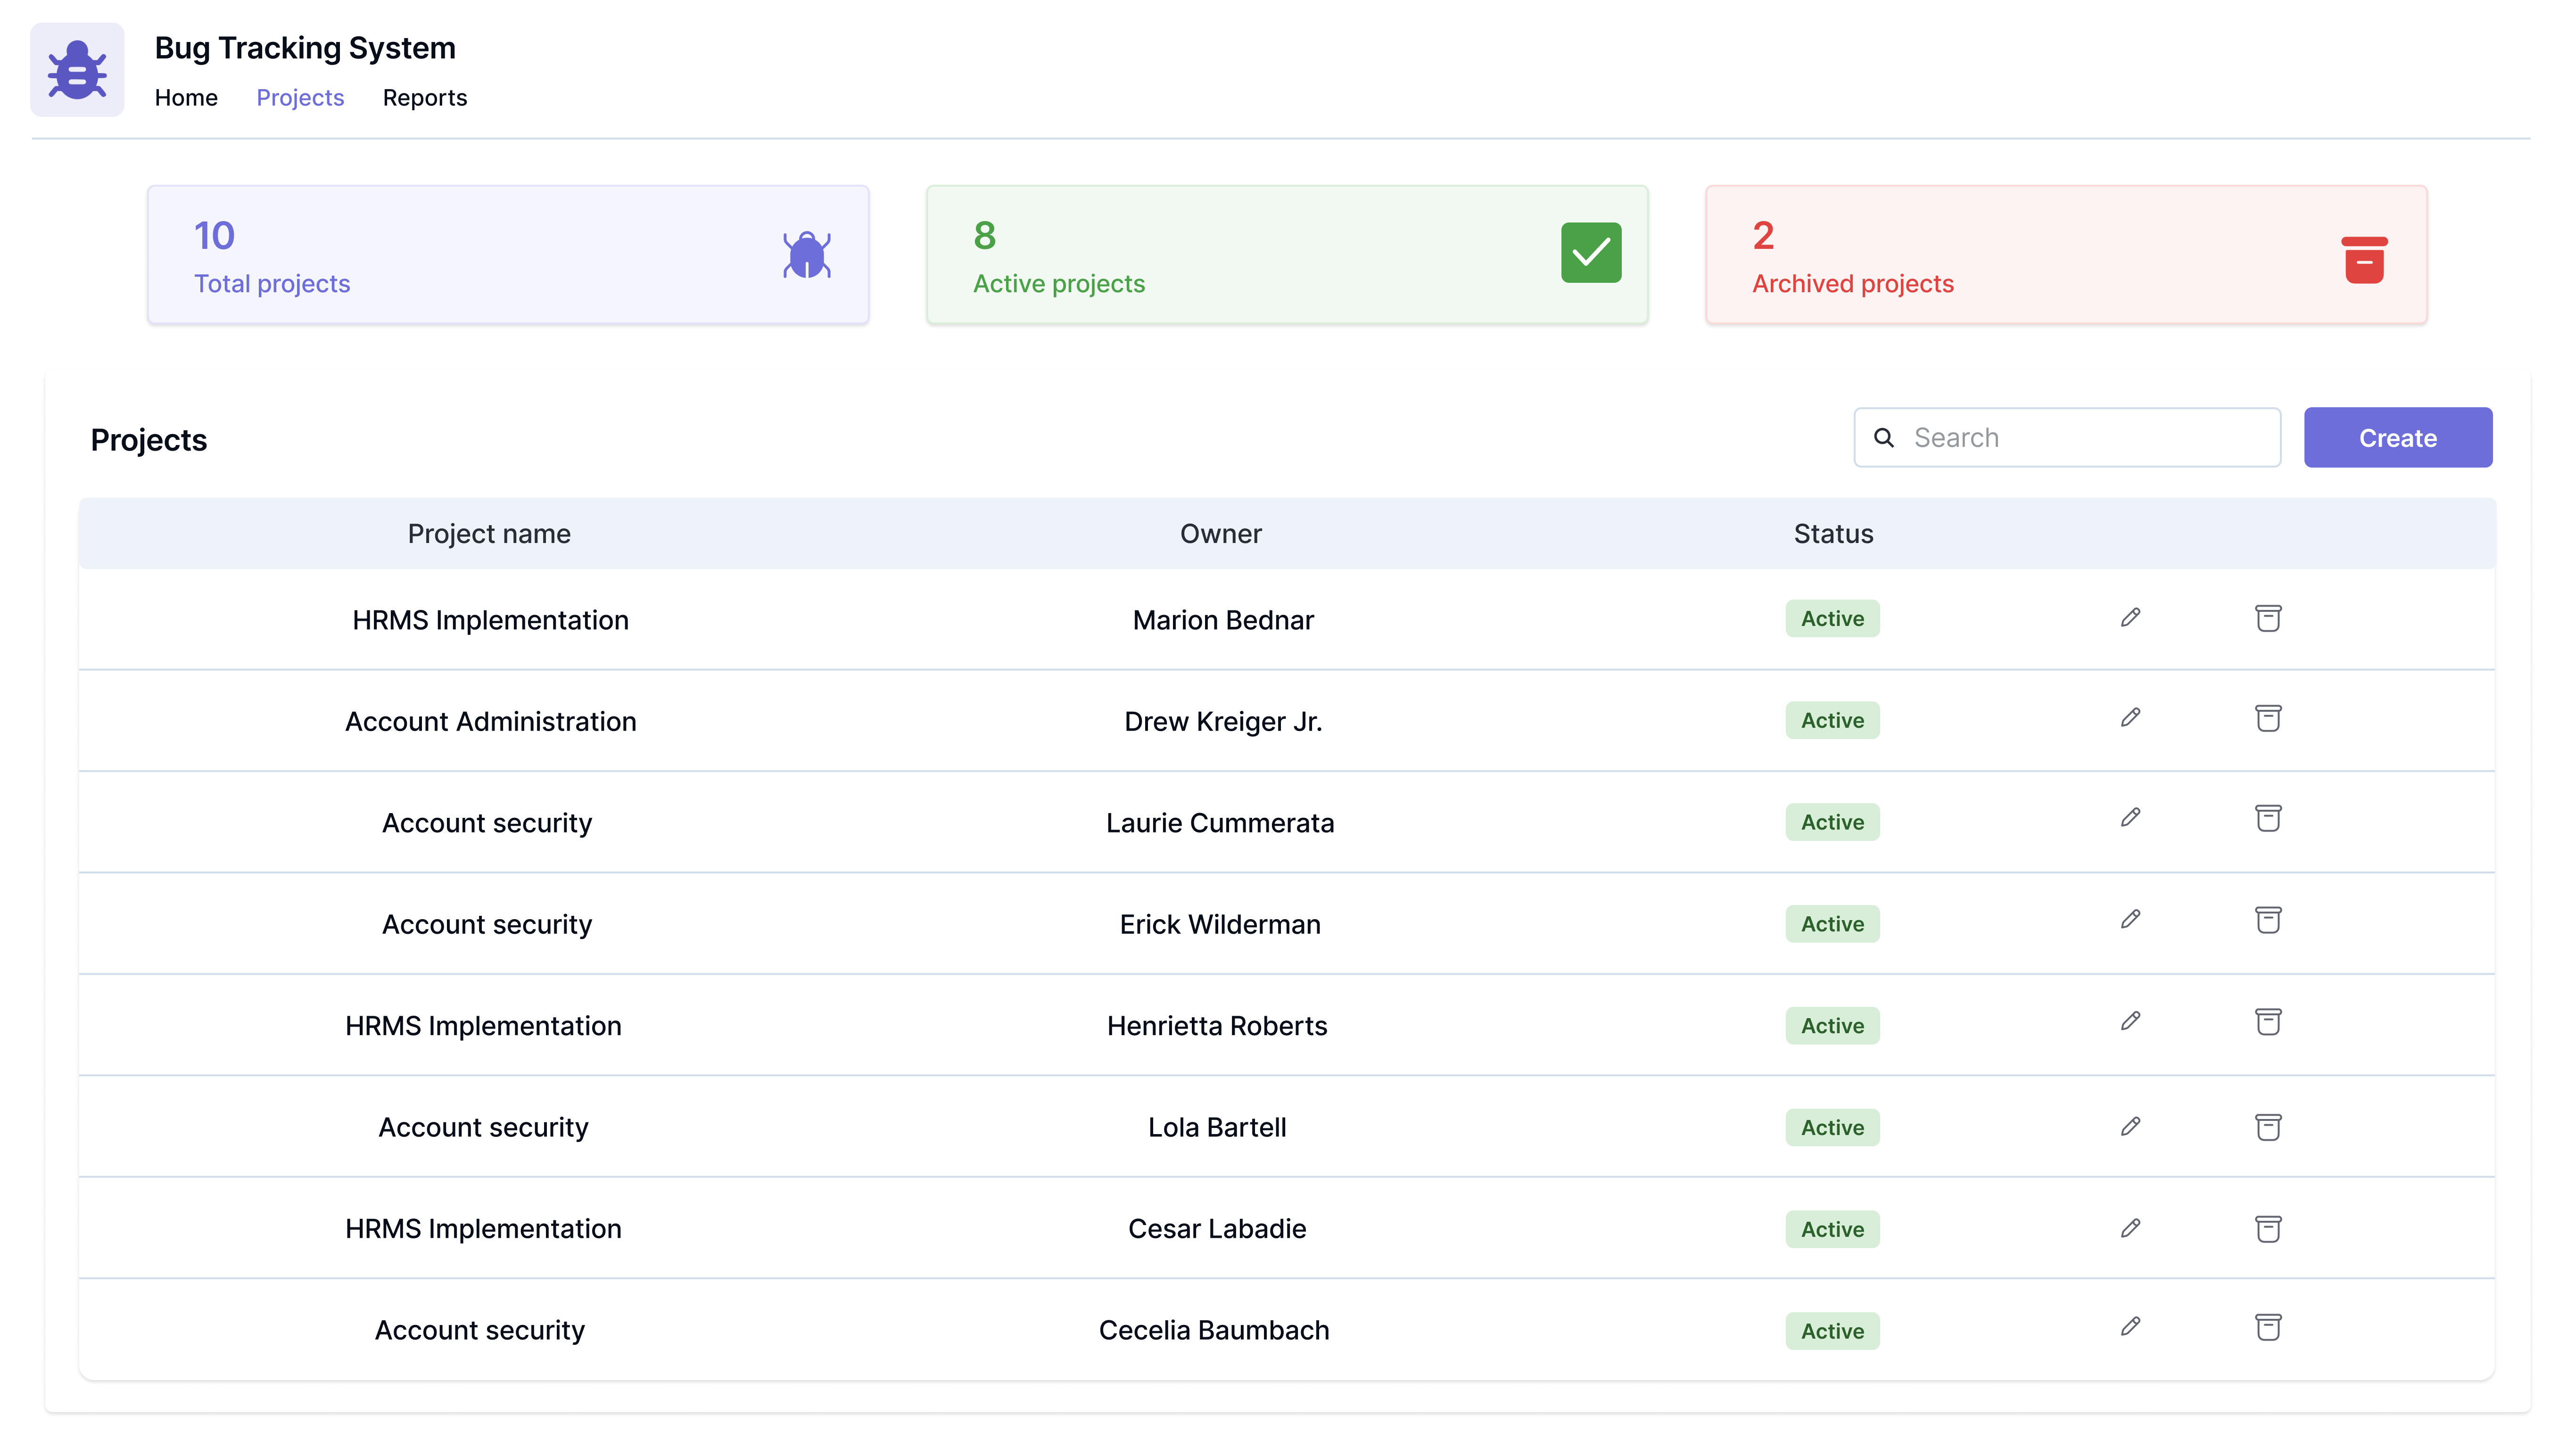
Task: Select owner name Drew Kreiger Jr.
Action: coord(1222,722)
